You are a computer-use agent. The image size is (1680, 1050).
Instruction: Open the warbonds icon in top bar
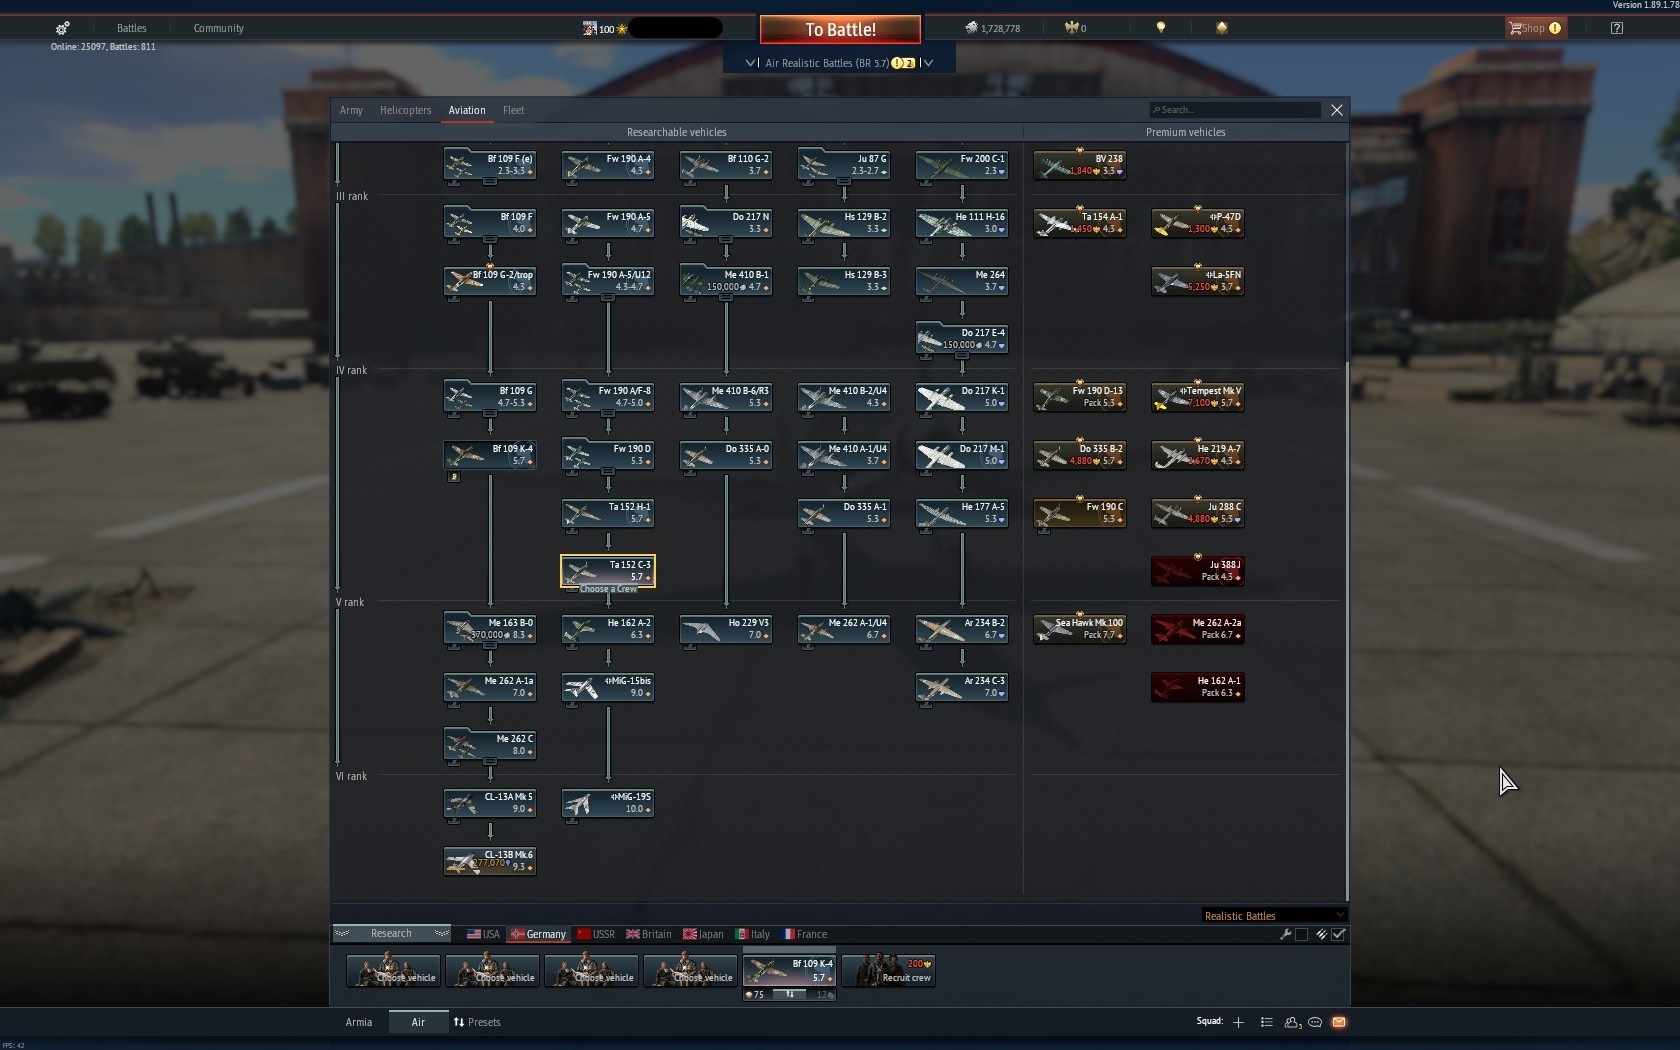(x=1221, y=28)
